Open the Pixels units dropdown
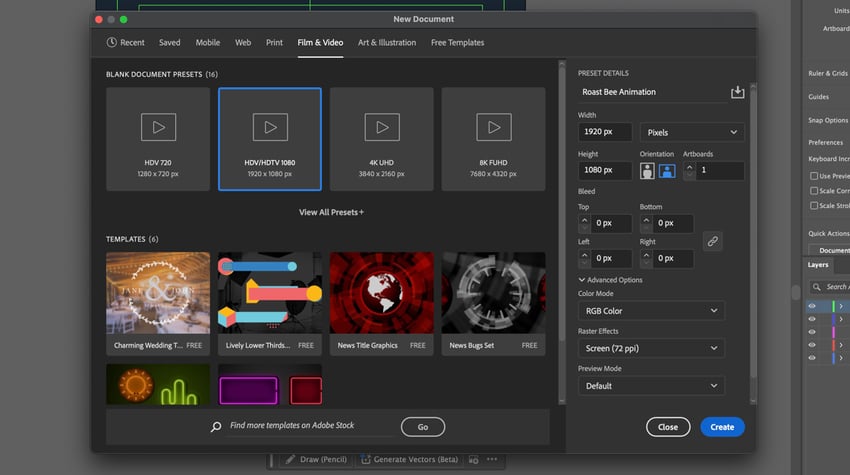The width and height of the screenshot is (850, 475). 692,132
